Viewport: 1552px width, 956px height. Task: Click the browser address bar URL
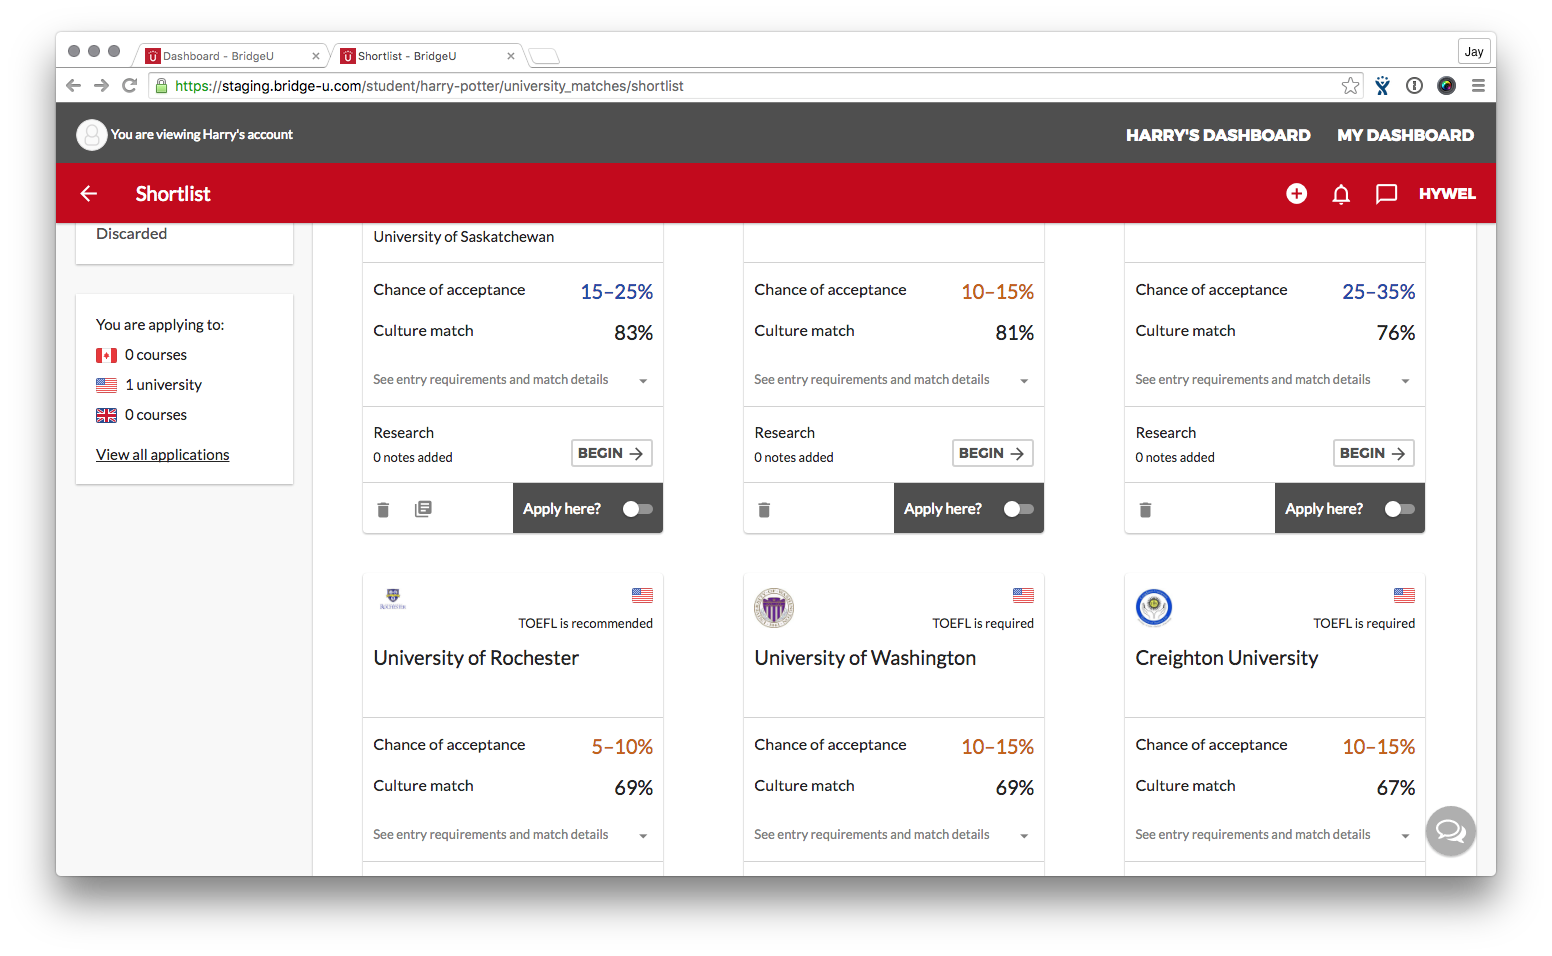click(x=429, y=86)
